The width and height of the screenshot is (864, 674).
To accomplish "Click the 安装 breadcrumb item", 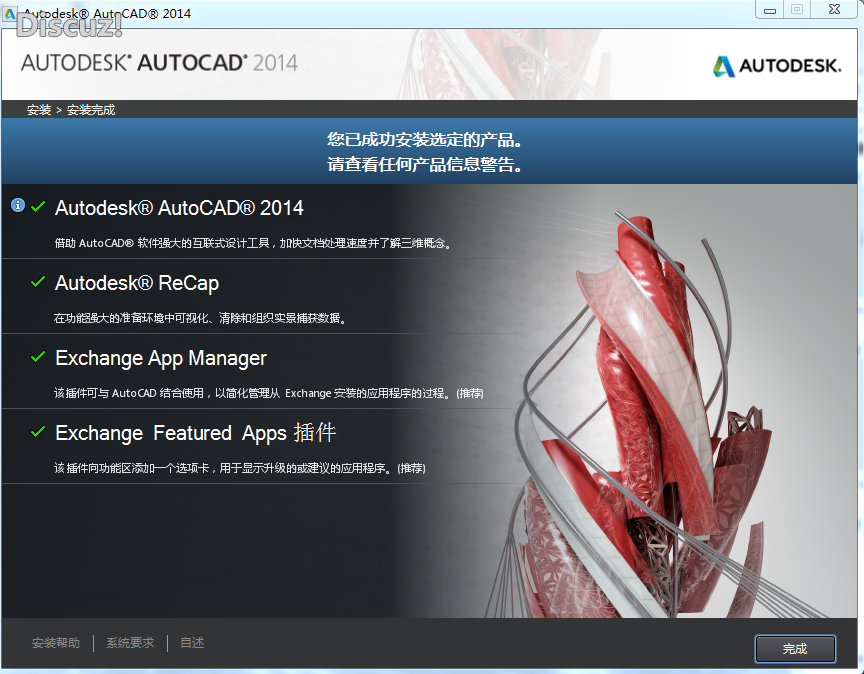I will [39, 110].
